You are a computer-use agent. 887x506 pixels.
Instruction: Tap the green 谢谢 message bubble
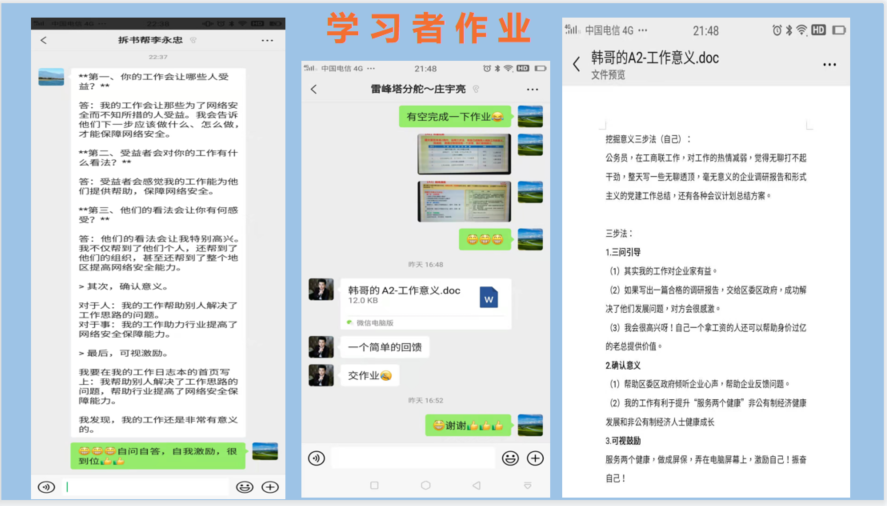tap(468, 425)
